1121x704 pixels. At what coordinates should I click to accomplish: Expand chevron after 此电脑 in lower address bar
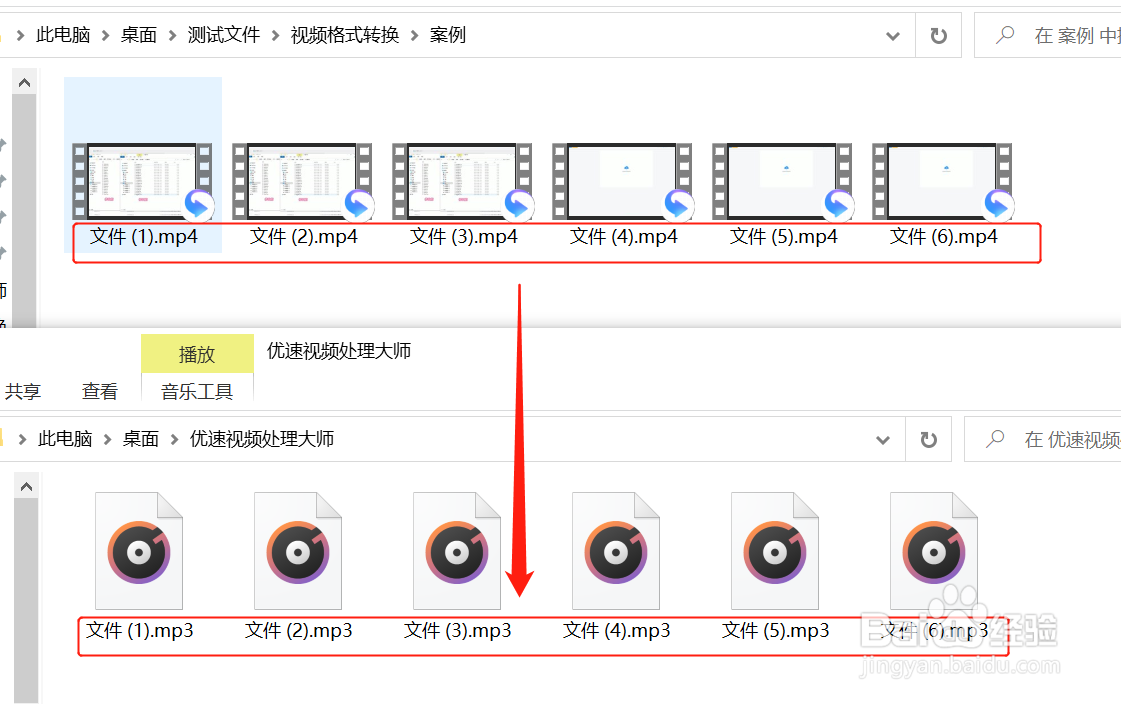click(x=107, y=440)
